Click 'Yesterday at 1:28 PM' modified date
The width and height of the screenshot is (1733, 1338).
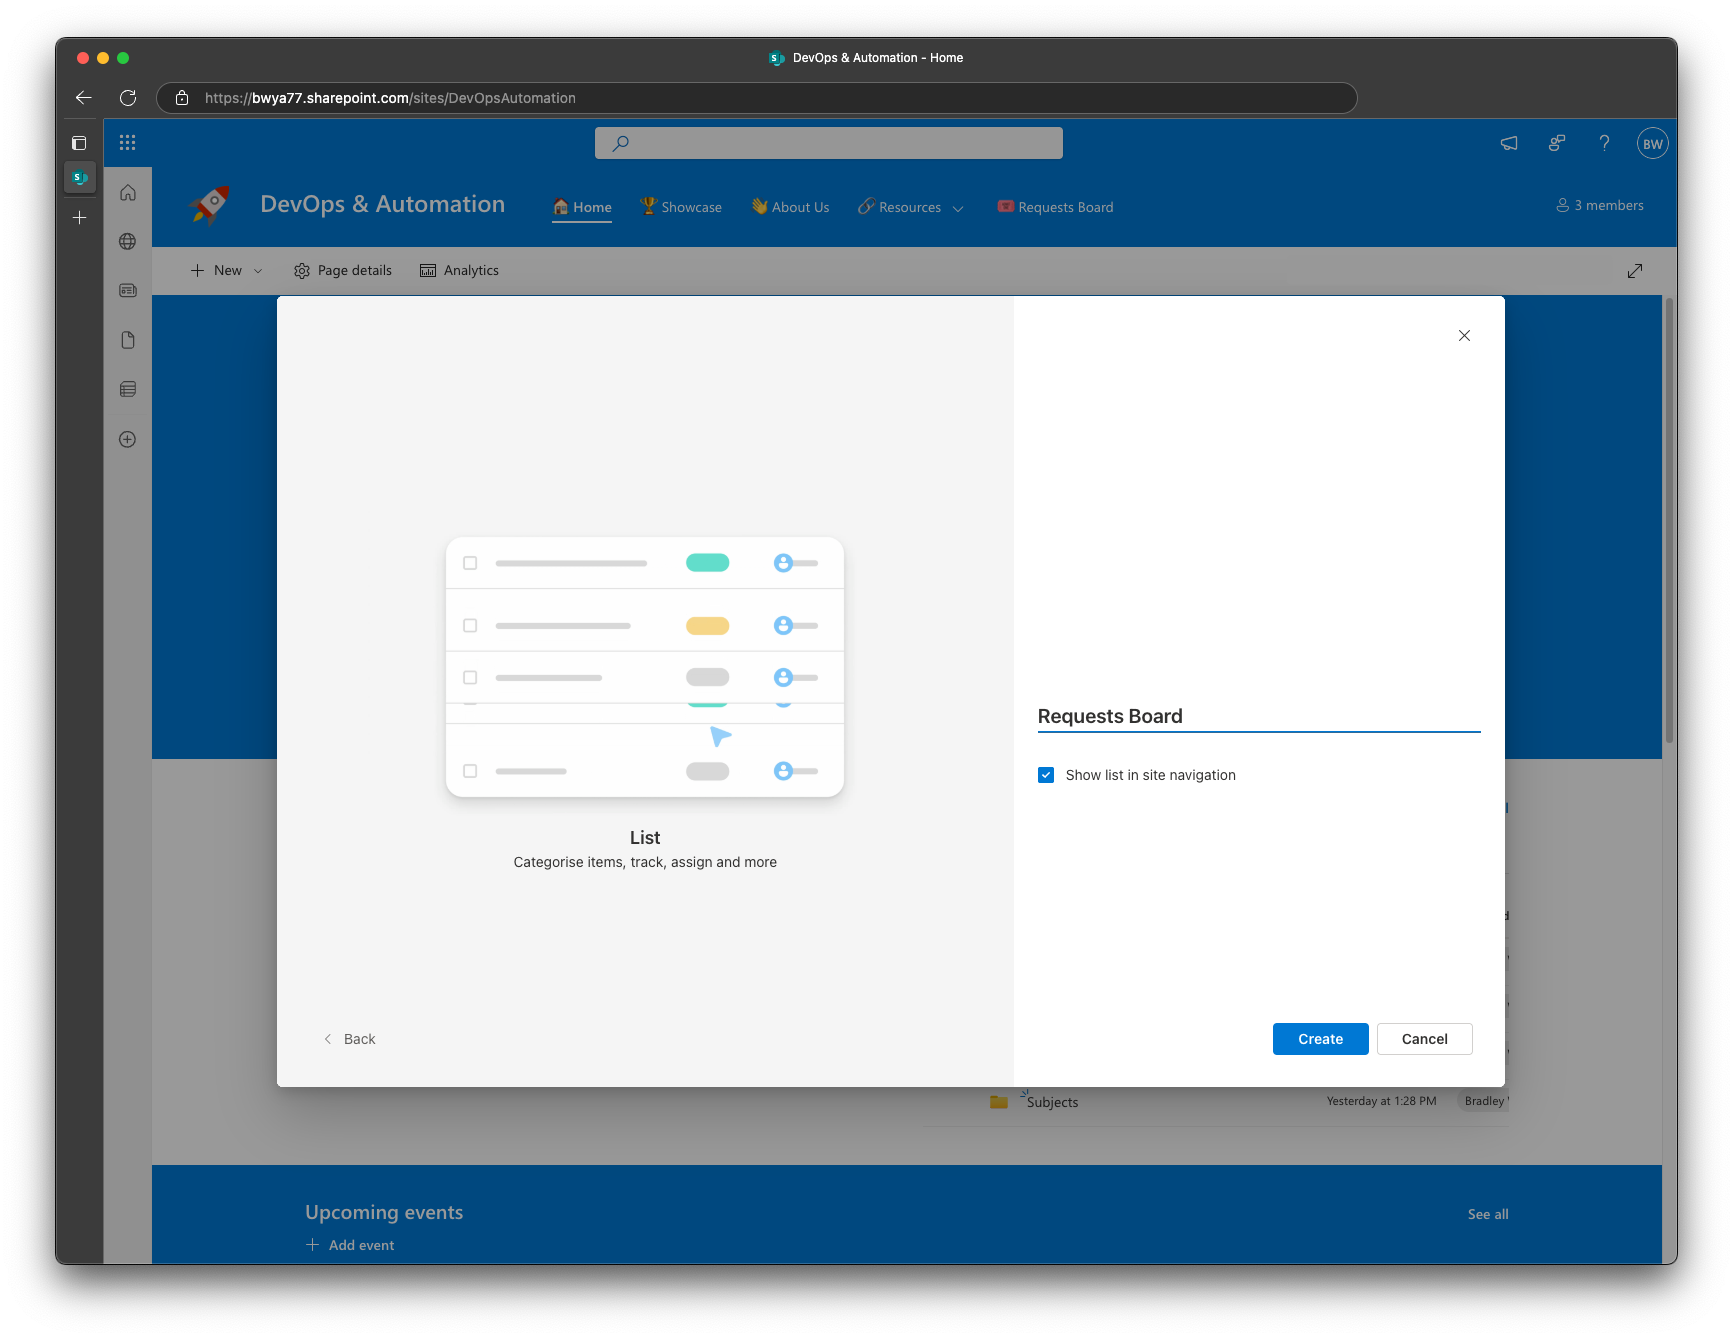pyautogui.click(x=1381, y=1101)
